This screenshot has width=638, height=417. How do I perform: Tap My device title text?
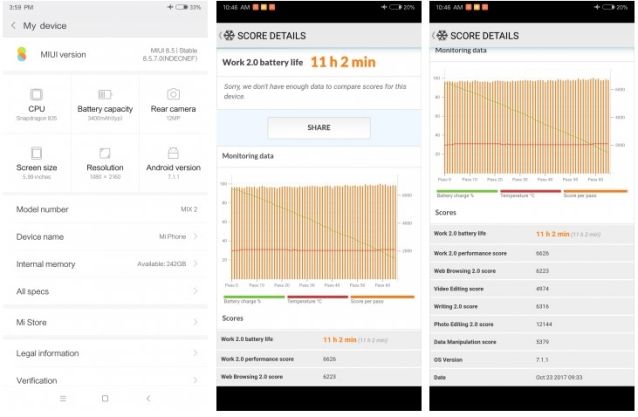tap(45, 26)
